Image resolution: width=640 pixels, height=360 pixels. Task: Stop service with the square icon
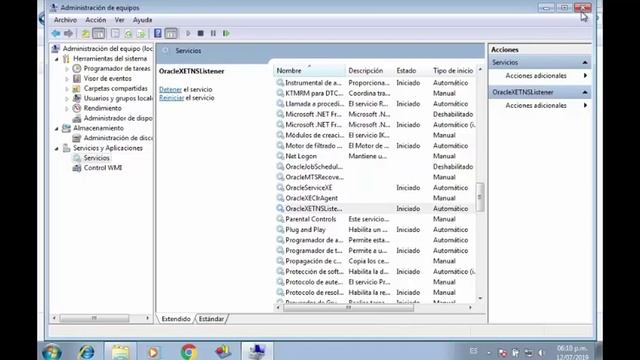click(x=200, y=33)
